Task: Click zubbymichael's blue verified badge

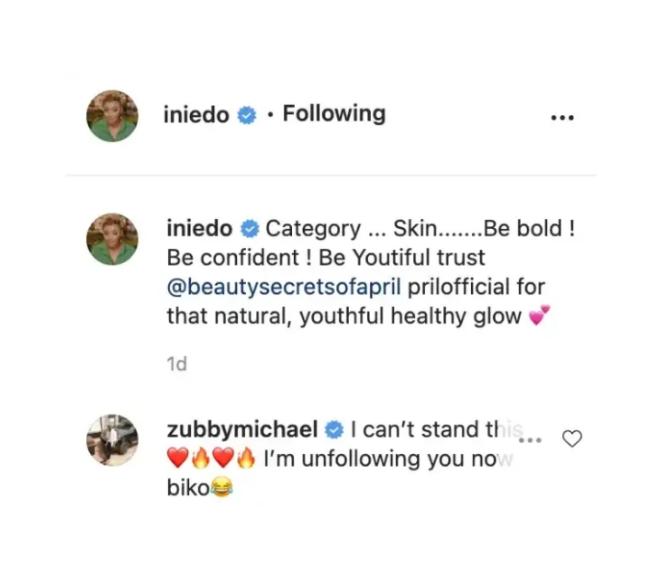Action: pyautogui.click(x=334, y=431)
